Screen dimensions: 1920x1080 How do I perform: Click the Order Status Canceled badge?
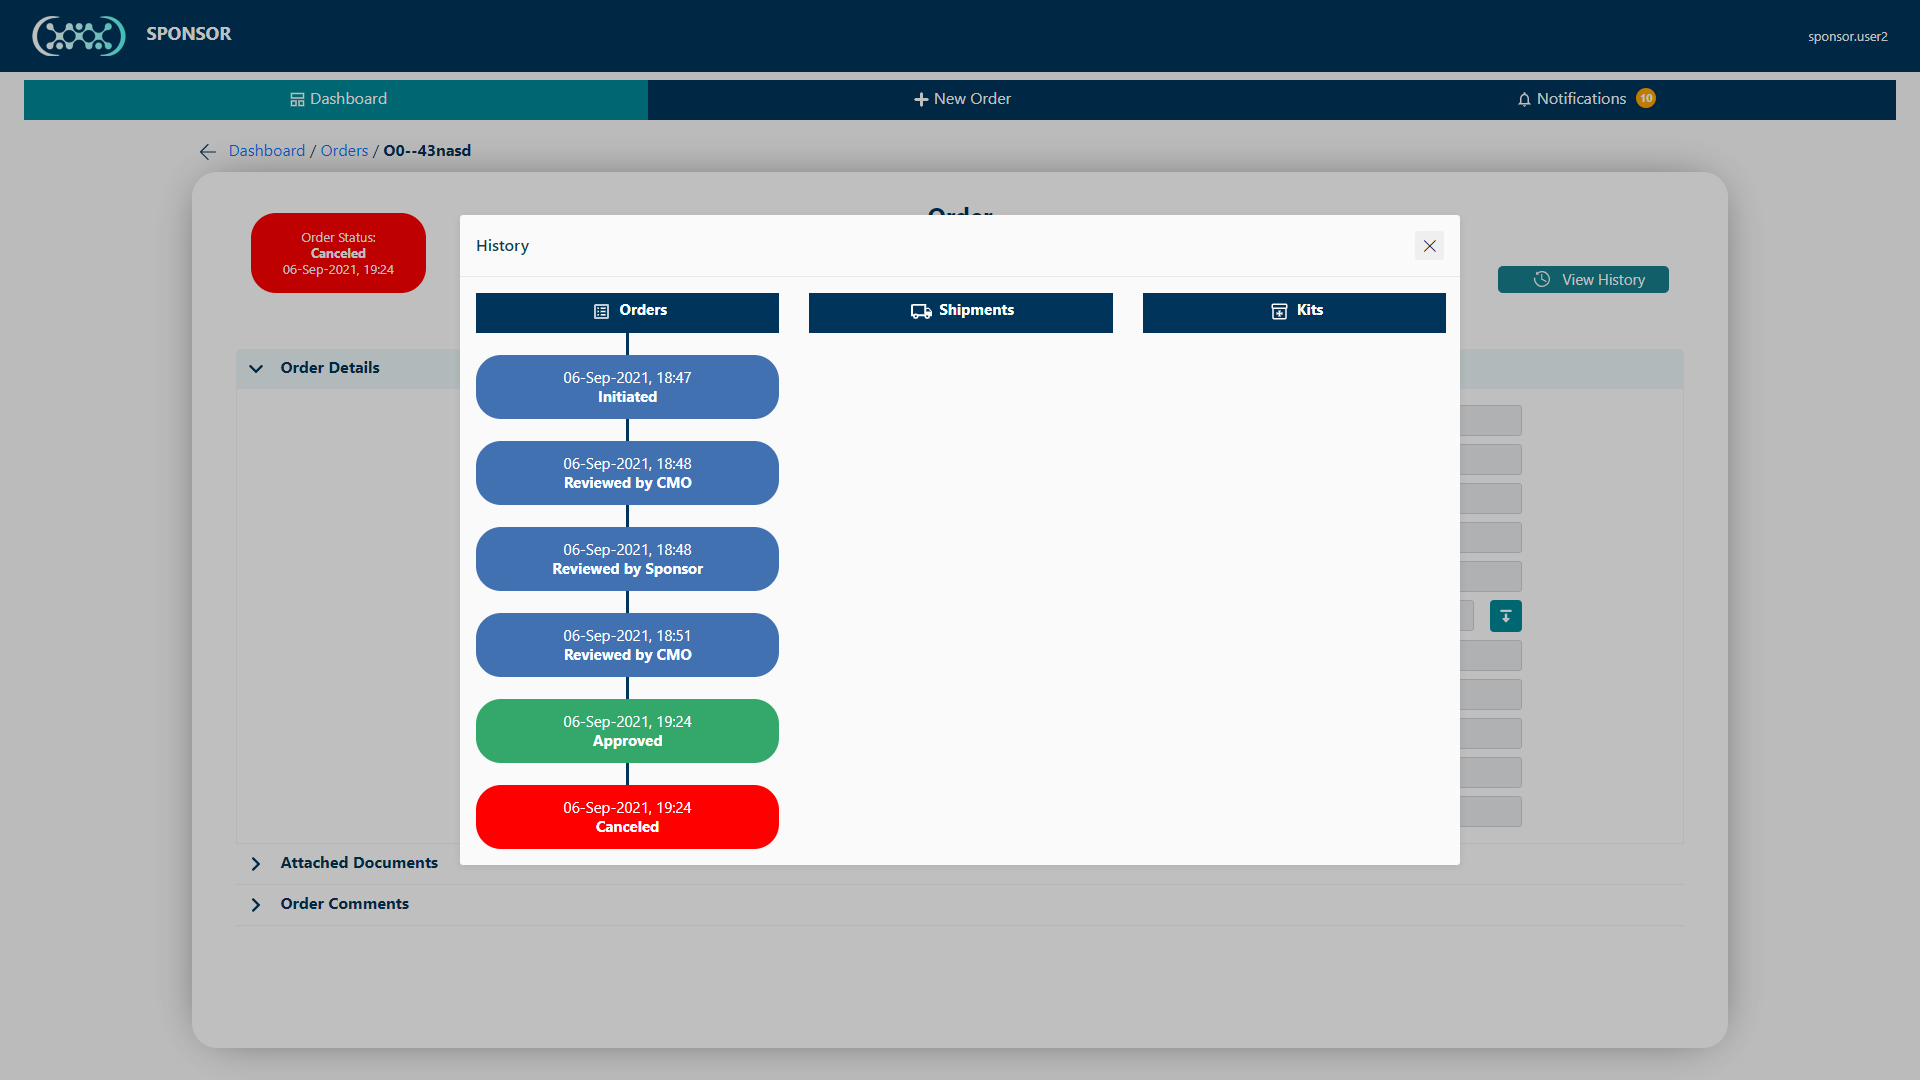[338, 253]
